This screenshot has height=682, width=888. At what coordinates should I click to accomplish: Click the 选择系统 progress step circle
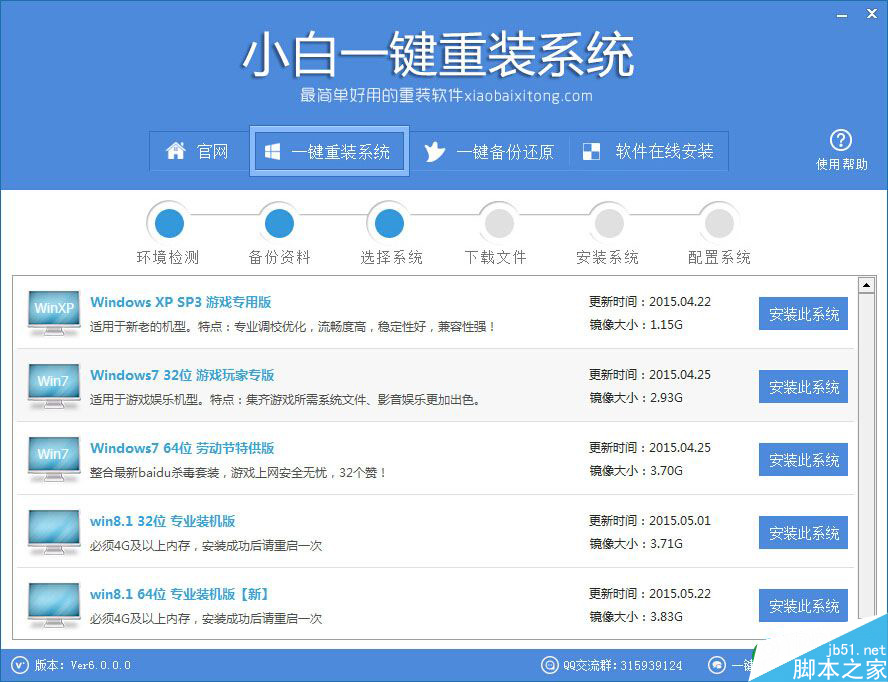point(388,222)
